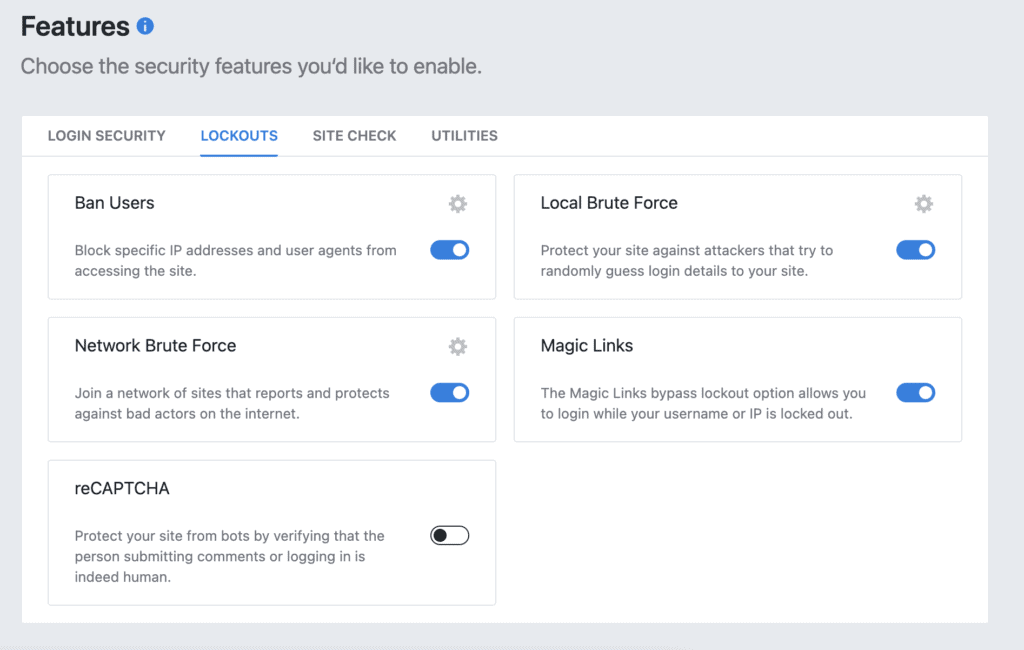Click the Local Brute Force title
Image resolution: width=1024 pixels, height=650 pixels.
(x=609, y=203)
